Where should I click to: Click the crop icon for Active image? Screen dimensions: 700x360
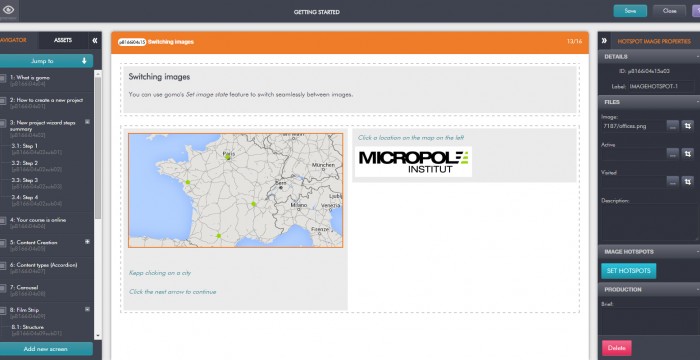point(688,154)
